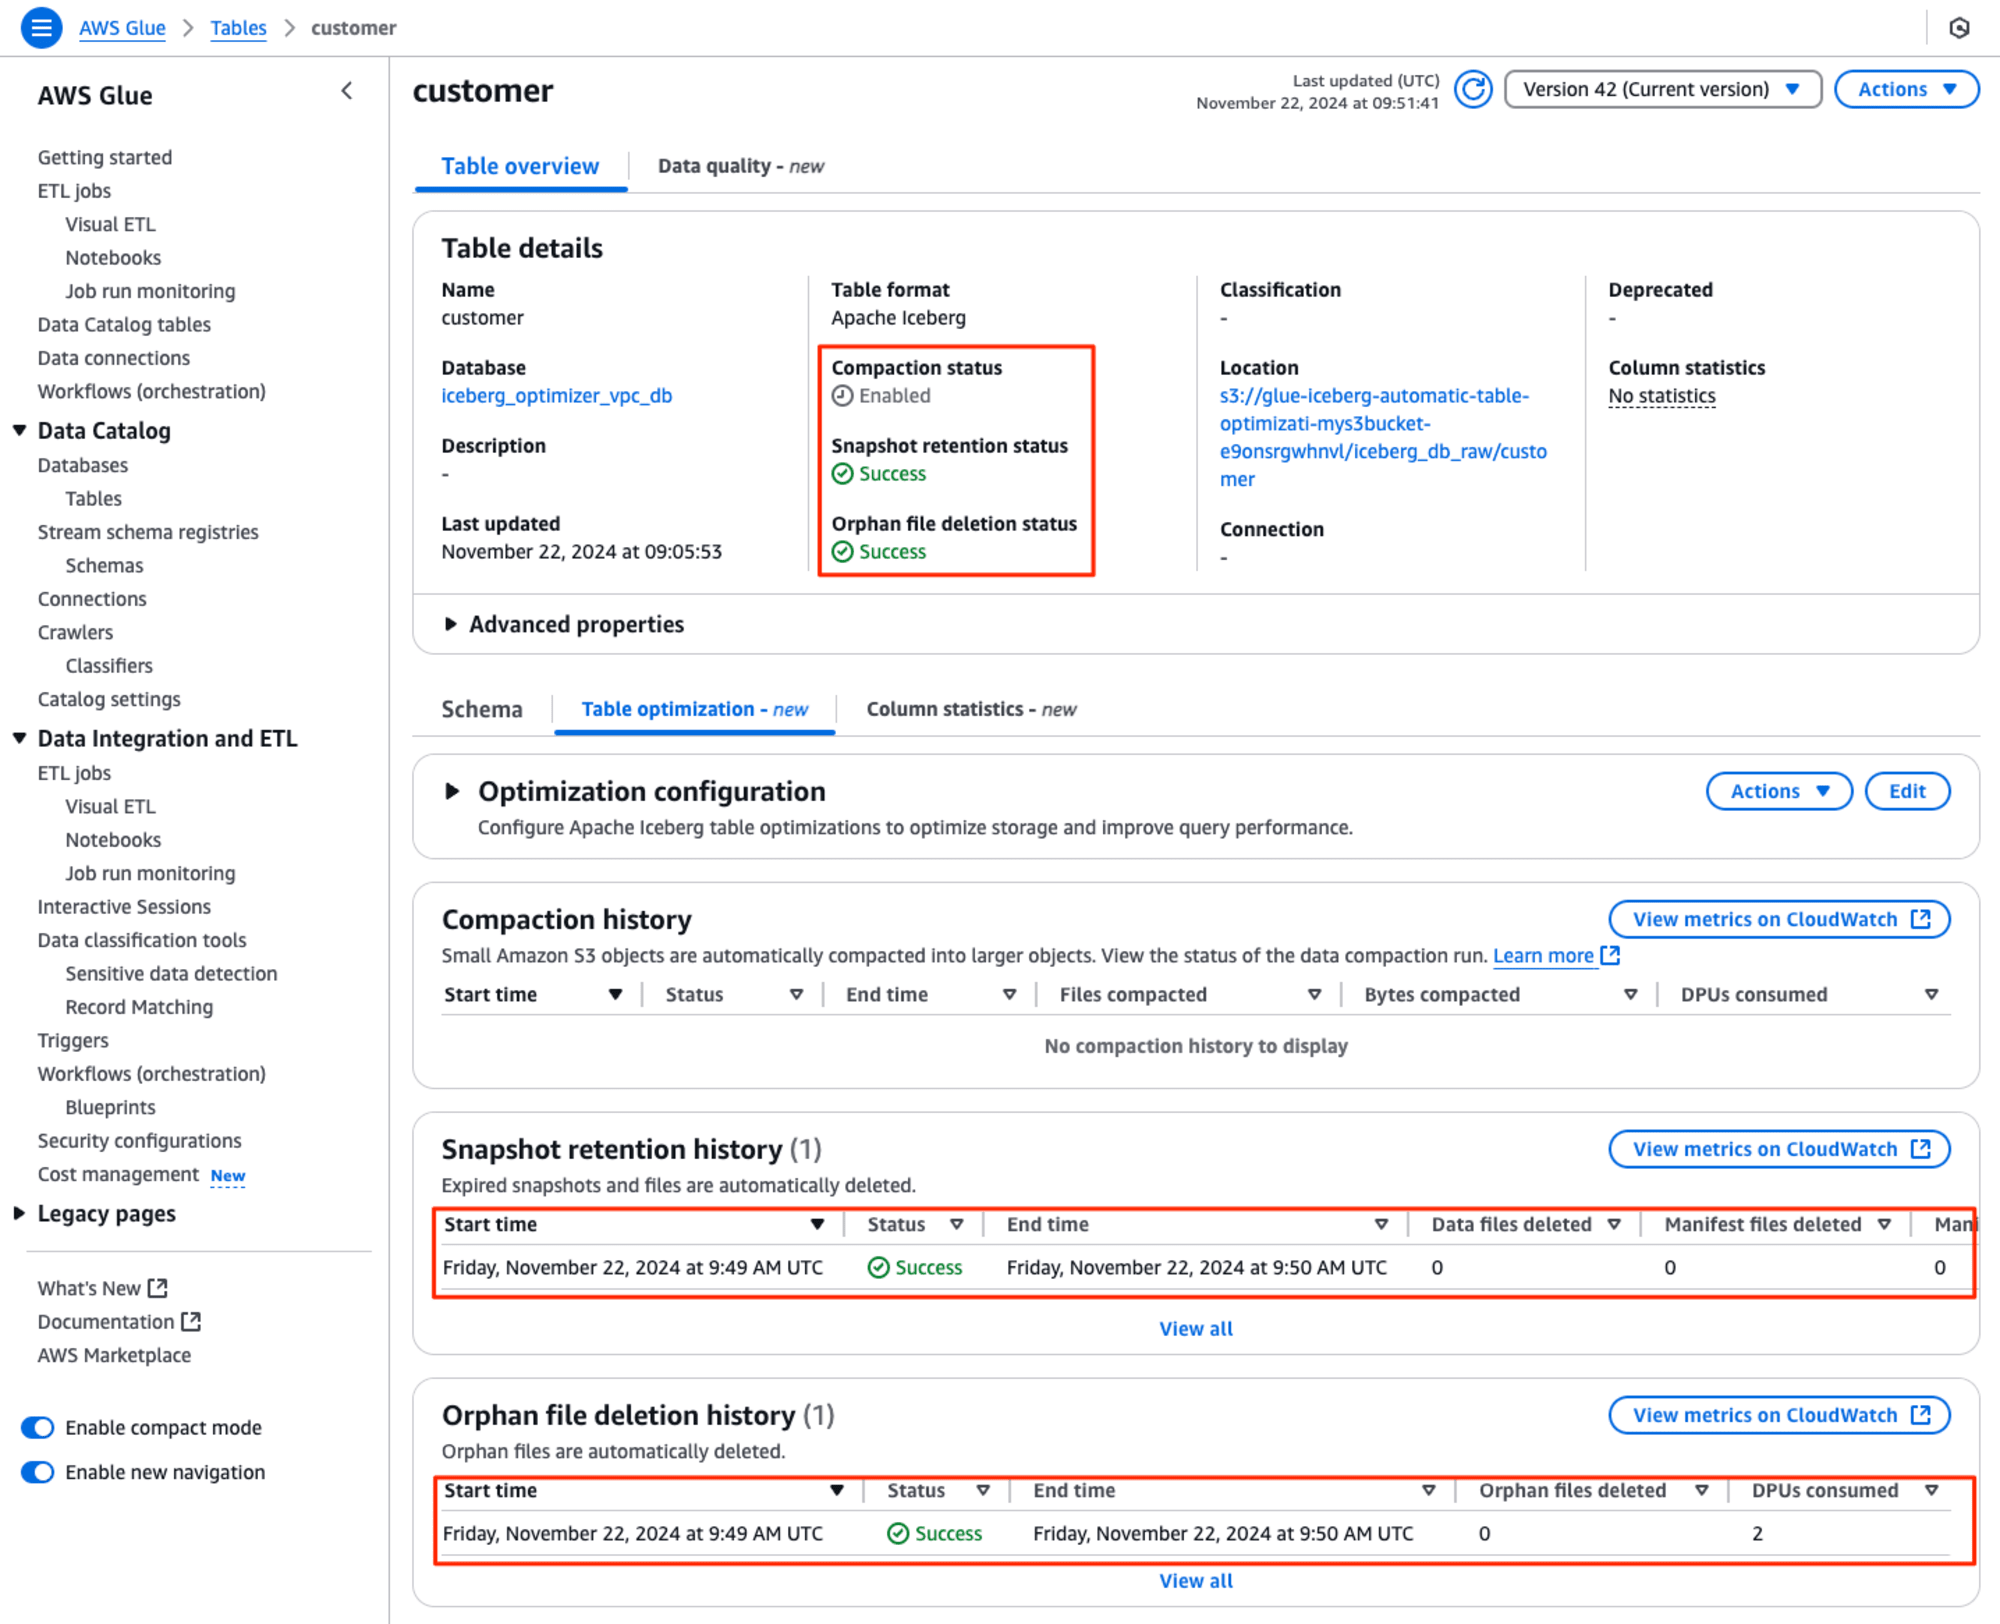Viewport: 2000px width, 1624px height.
Task: Toggle Enable new navigation switch
Action: click(38, 1472)
